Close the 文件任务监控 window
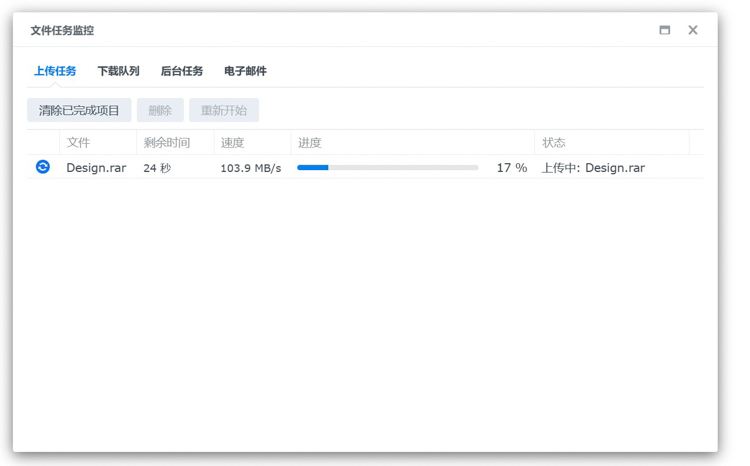 (x=693, y=30)
